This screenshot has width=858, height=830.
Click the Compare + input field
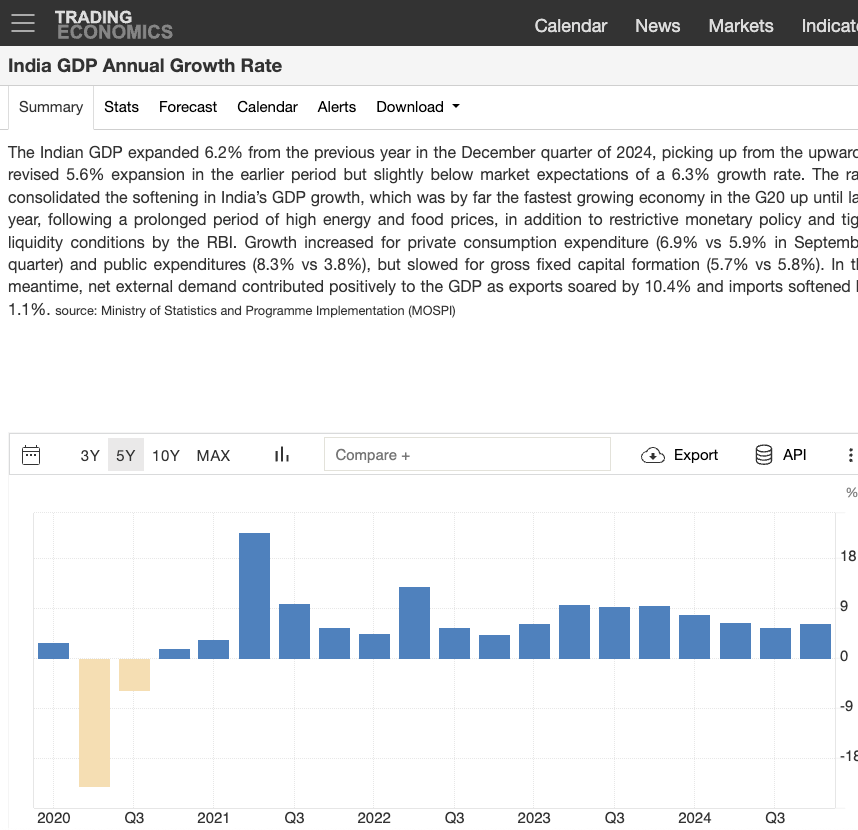pos(467,455)
